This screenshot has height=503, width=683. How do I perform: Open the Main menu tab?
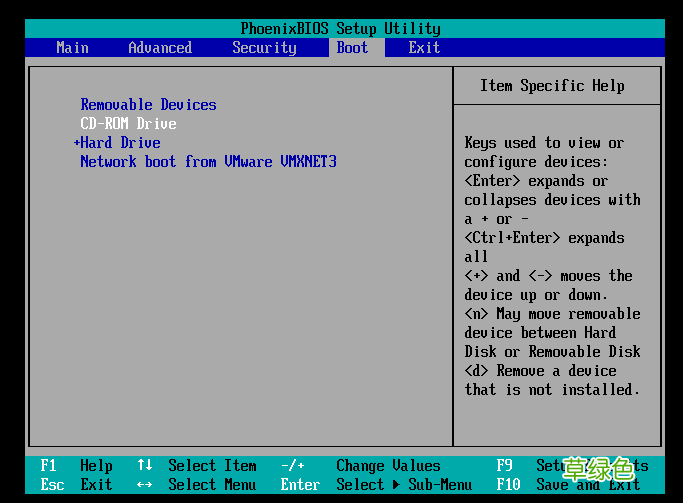pos(72,47)
